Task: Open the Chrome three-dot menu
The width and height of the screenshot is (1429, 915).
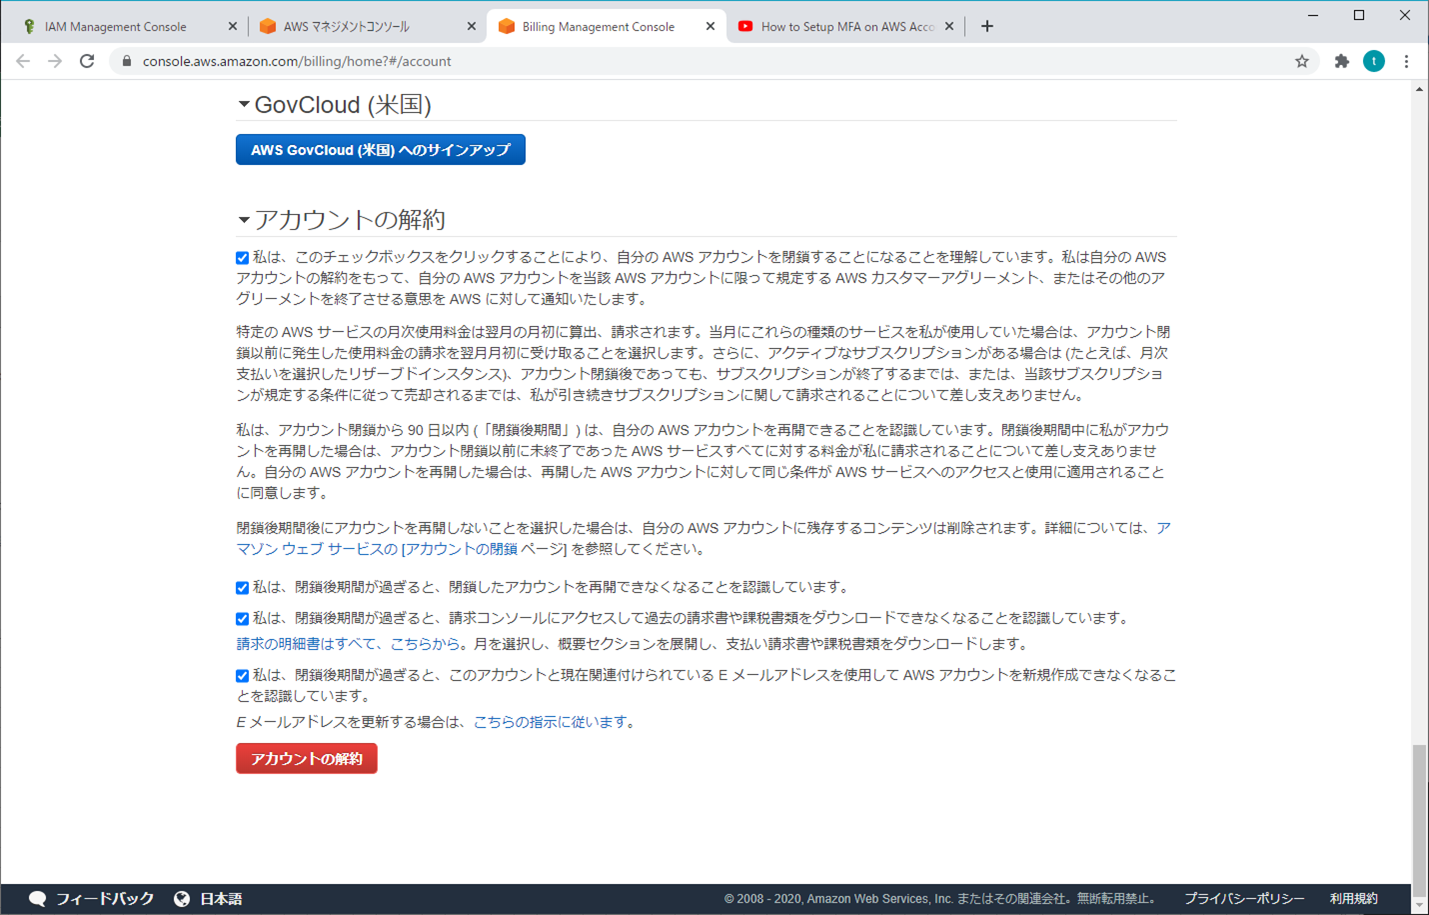Action: tap(1406, 61)
